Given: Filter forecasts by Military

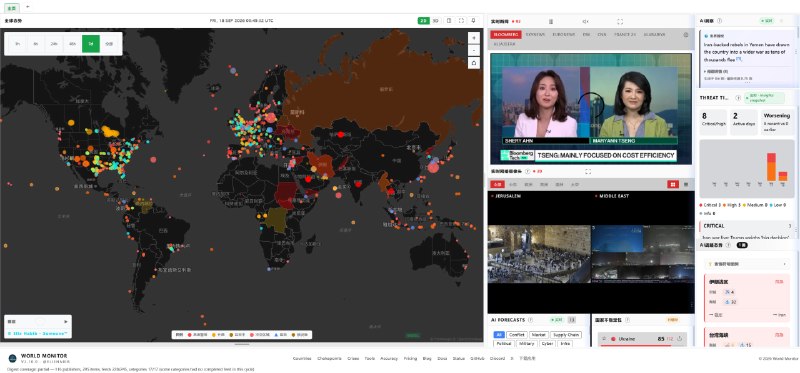Looking at the screenshot, I should click(526, 343).
